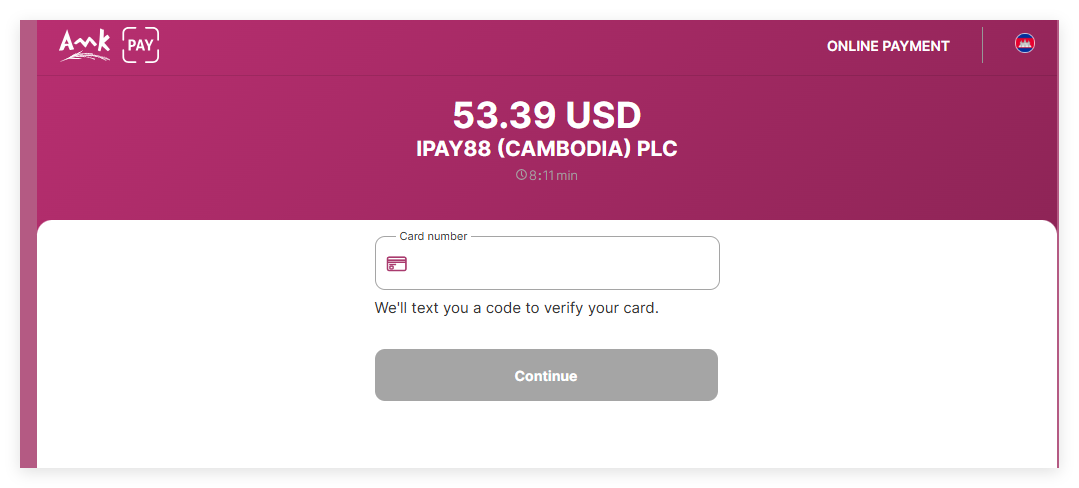Click the 8:11 min countdown timer text
The width and height of the screenshot is (1079, 488).
[554, 176]
